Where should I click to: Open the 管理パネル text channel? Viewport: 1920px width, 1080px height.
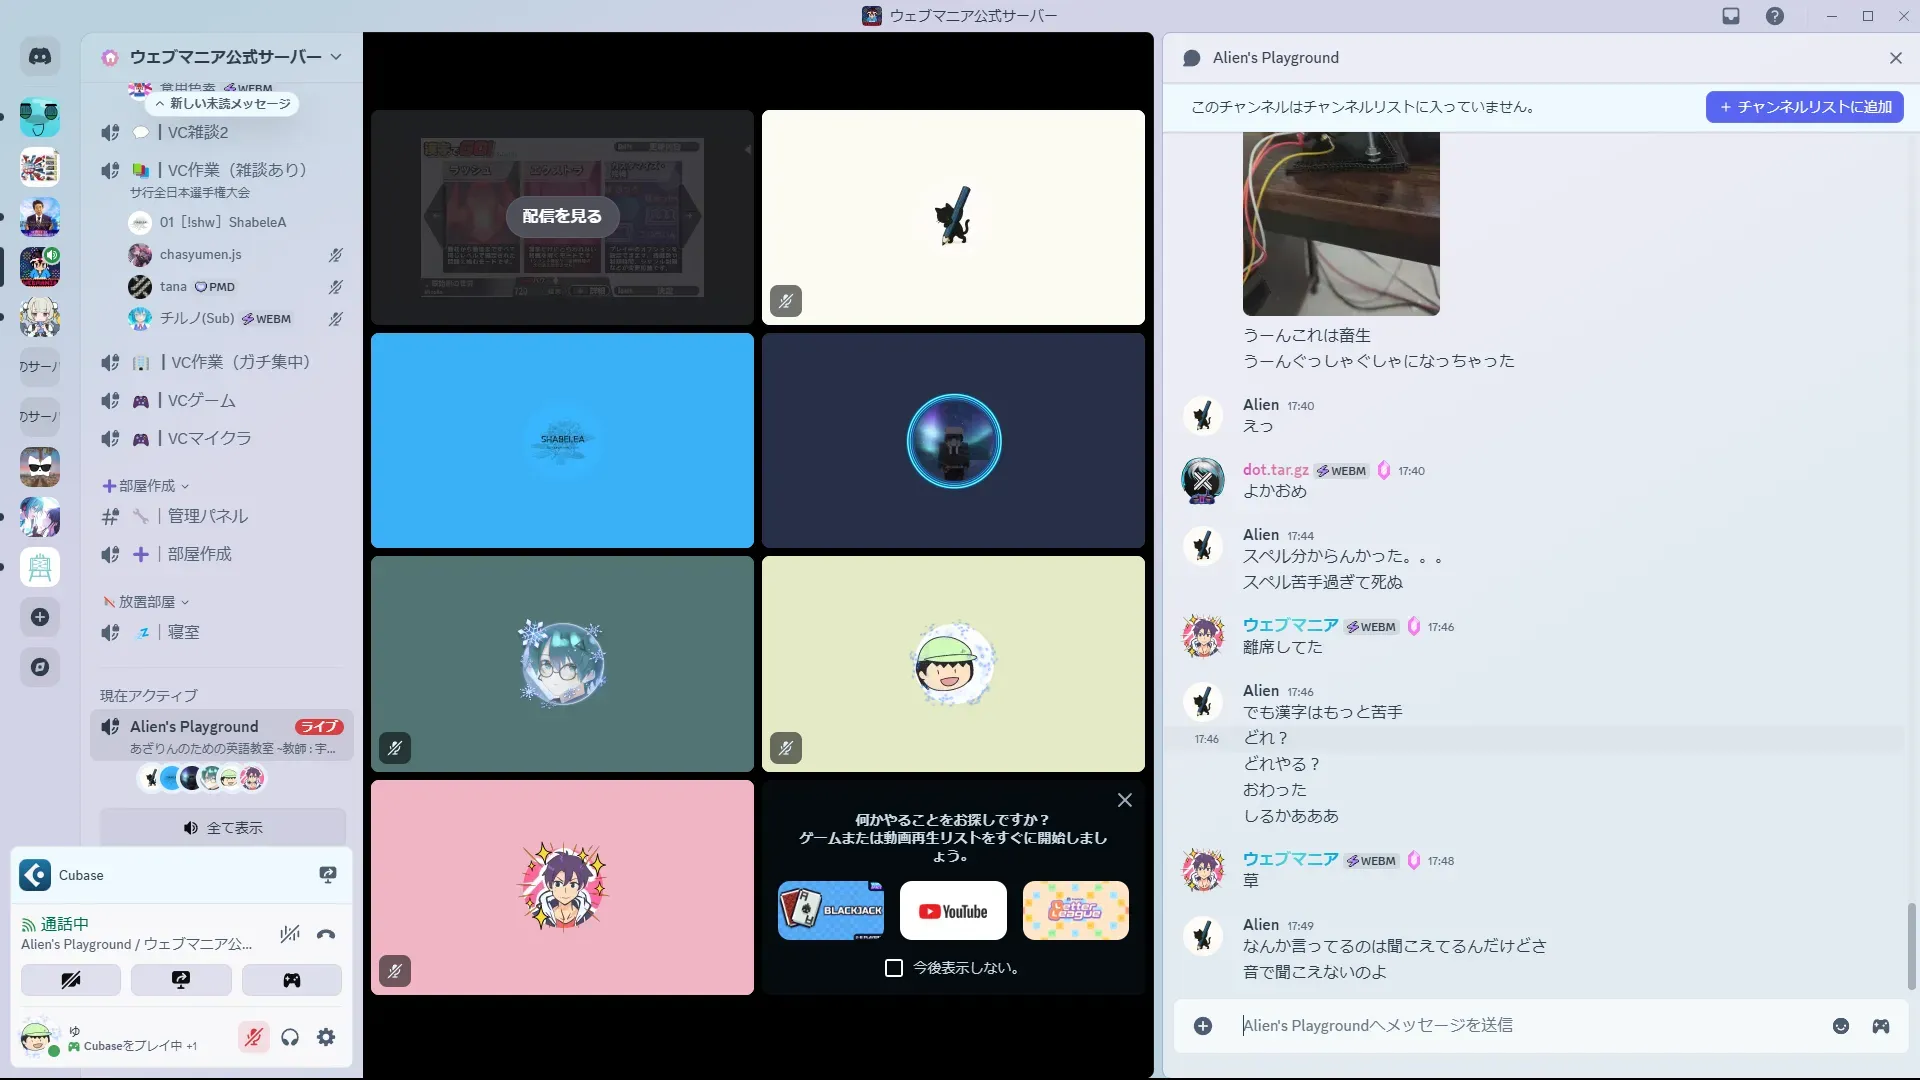pos(208,516)
